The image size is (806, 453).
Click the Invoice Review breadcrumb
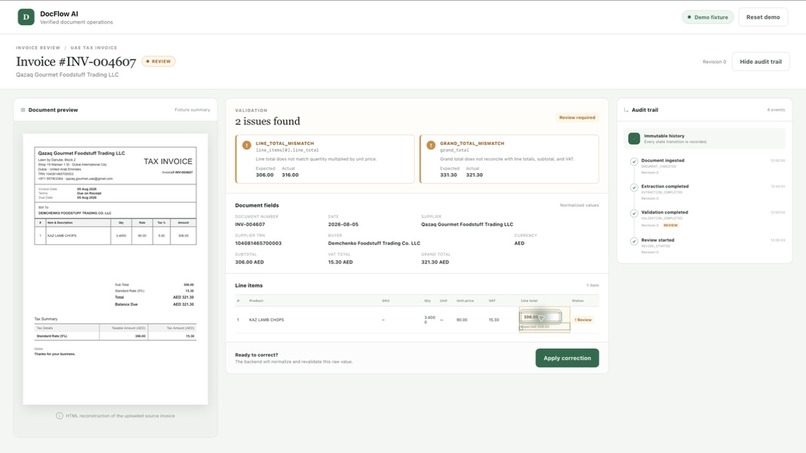38,48
